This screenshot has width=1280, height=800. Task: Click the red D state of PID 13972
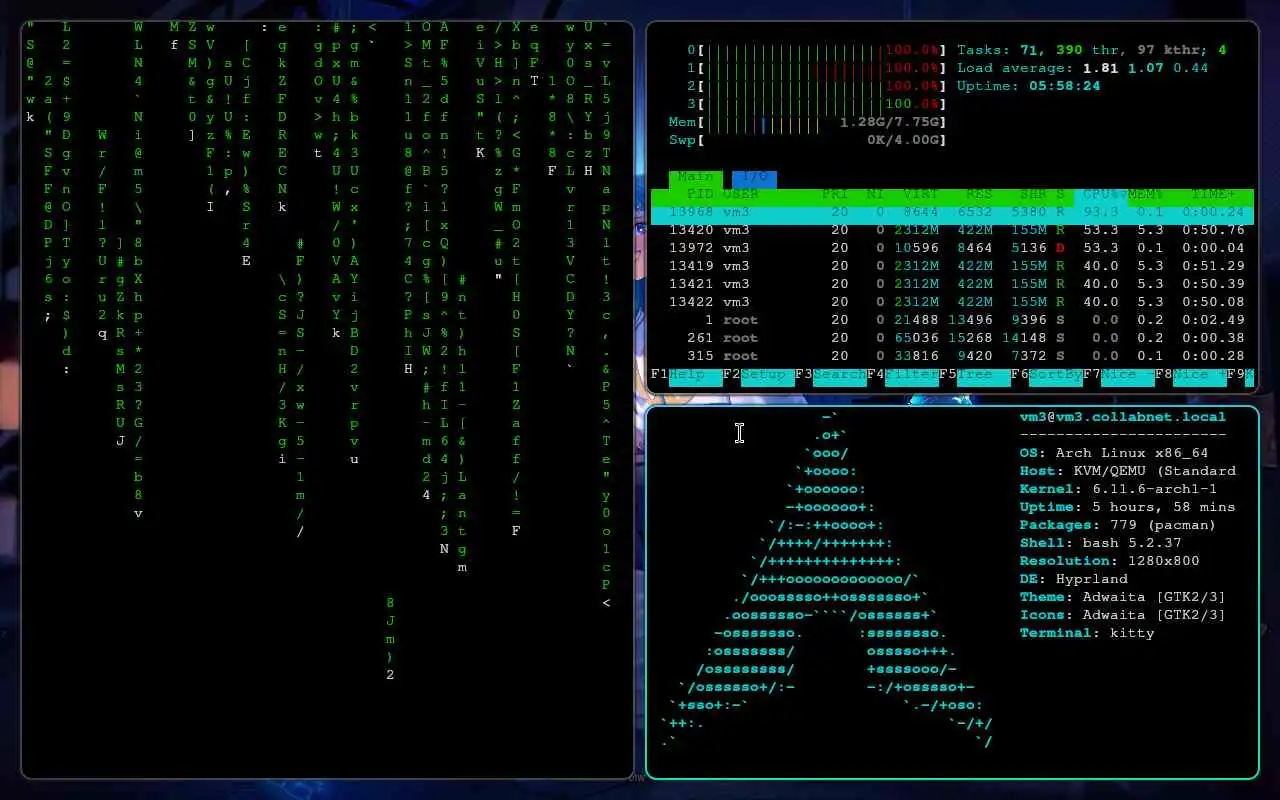1061,248
